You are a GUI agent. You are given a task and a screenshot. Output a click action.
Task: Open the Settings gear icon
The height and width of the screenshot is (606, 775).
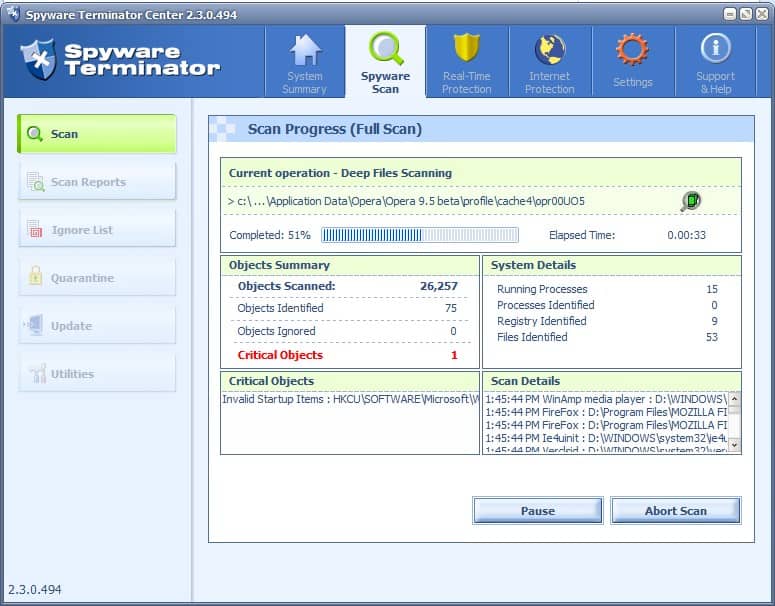point(632,49)
